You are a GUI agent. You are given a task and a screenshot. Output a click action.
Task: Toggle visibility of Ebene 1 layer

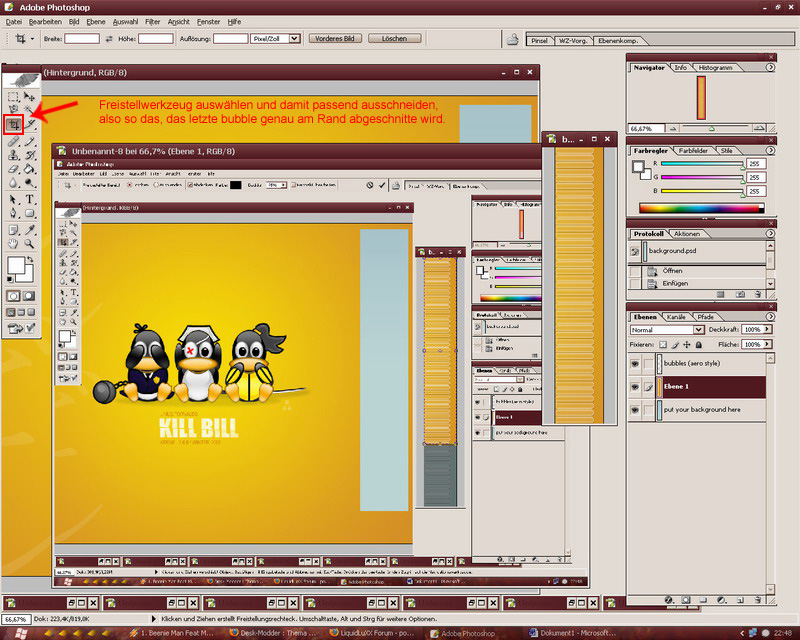(635, 386)
